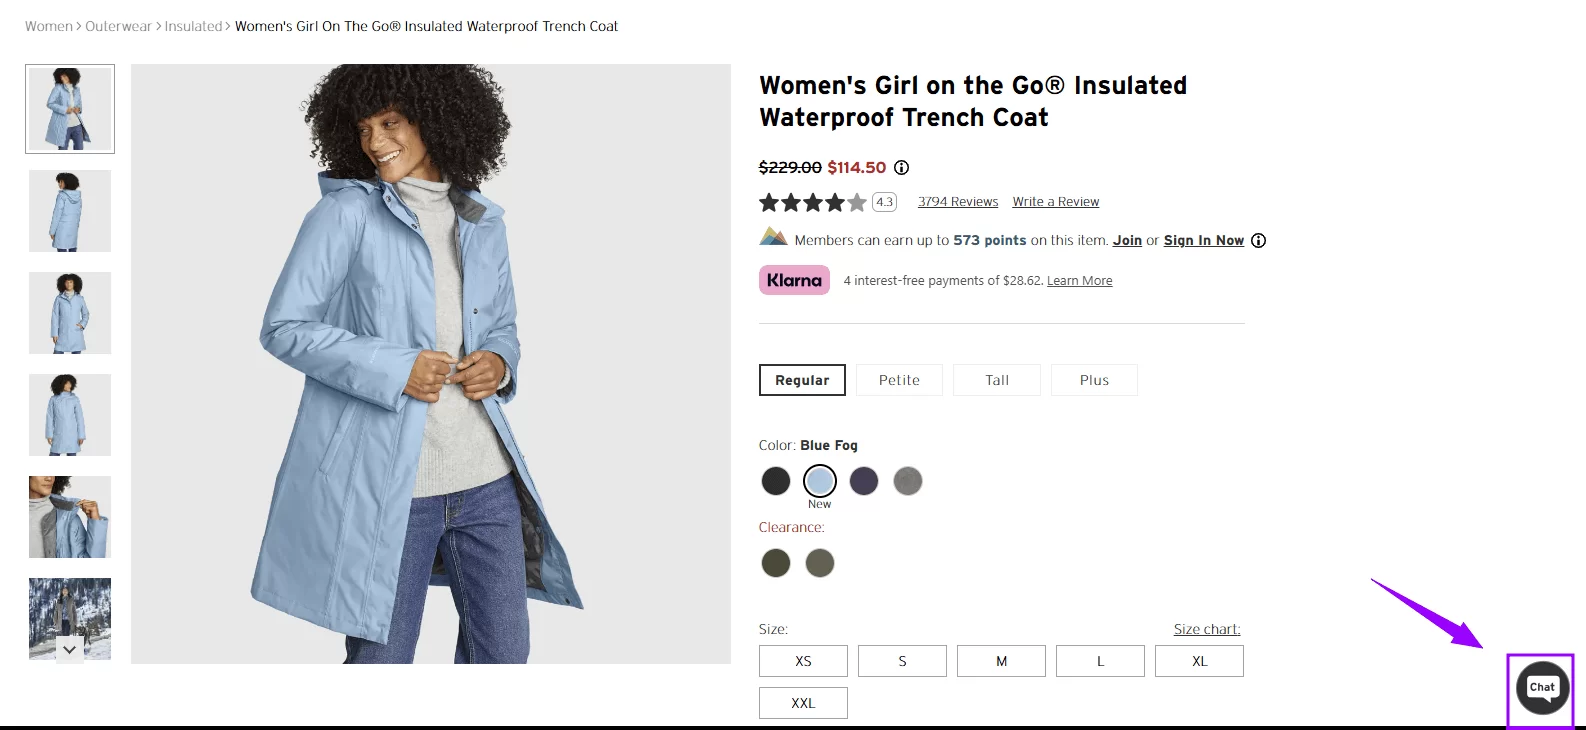Open the Size chart link
The width and height of the screenshot is (1586, 730).
coord(1206,629)
